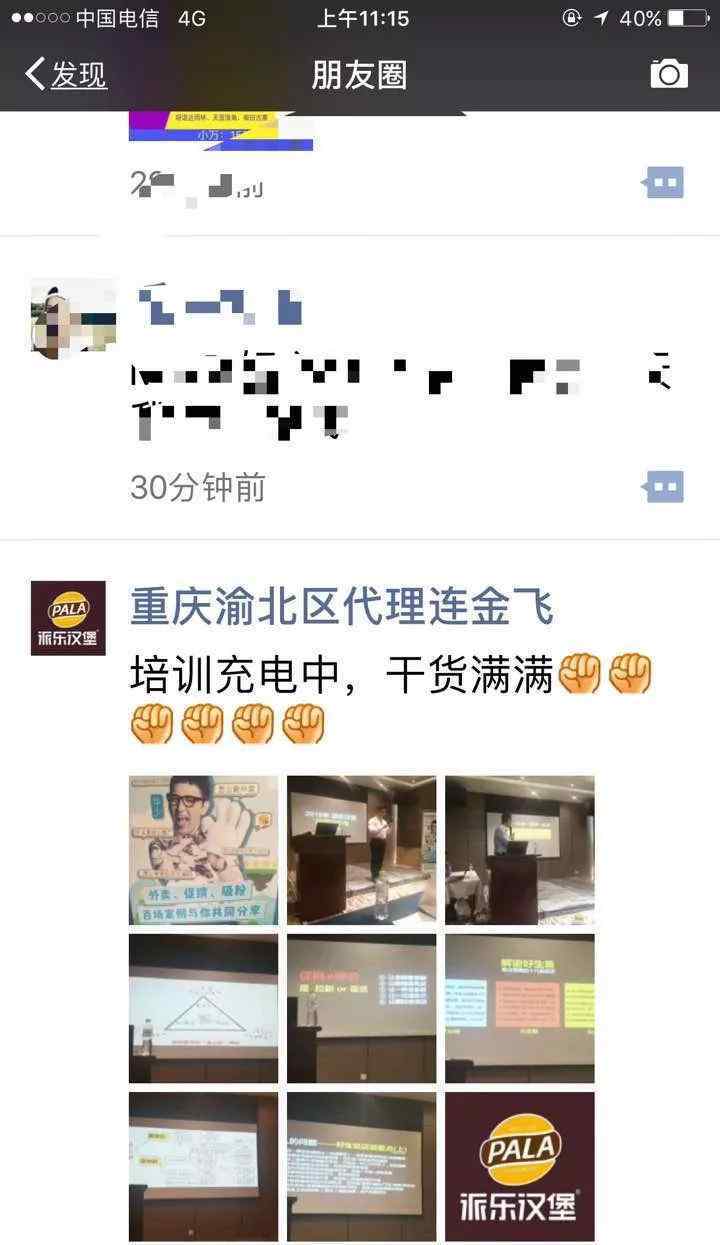Tap the camera icon to post a moment
Viewport: 720px width, 1245px height.
pyautogui.click(x=669, y=74)
